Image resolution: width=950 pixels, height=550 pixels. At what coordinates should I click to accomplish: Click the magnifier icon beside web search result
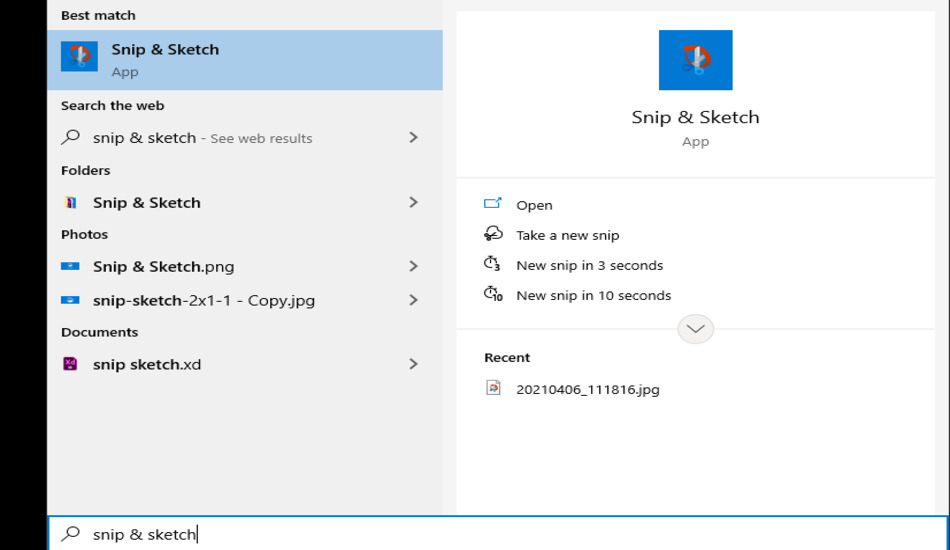pos(70,137)
